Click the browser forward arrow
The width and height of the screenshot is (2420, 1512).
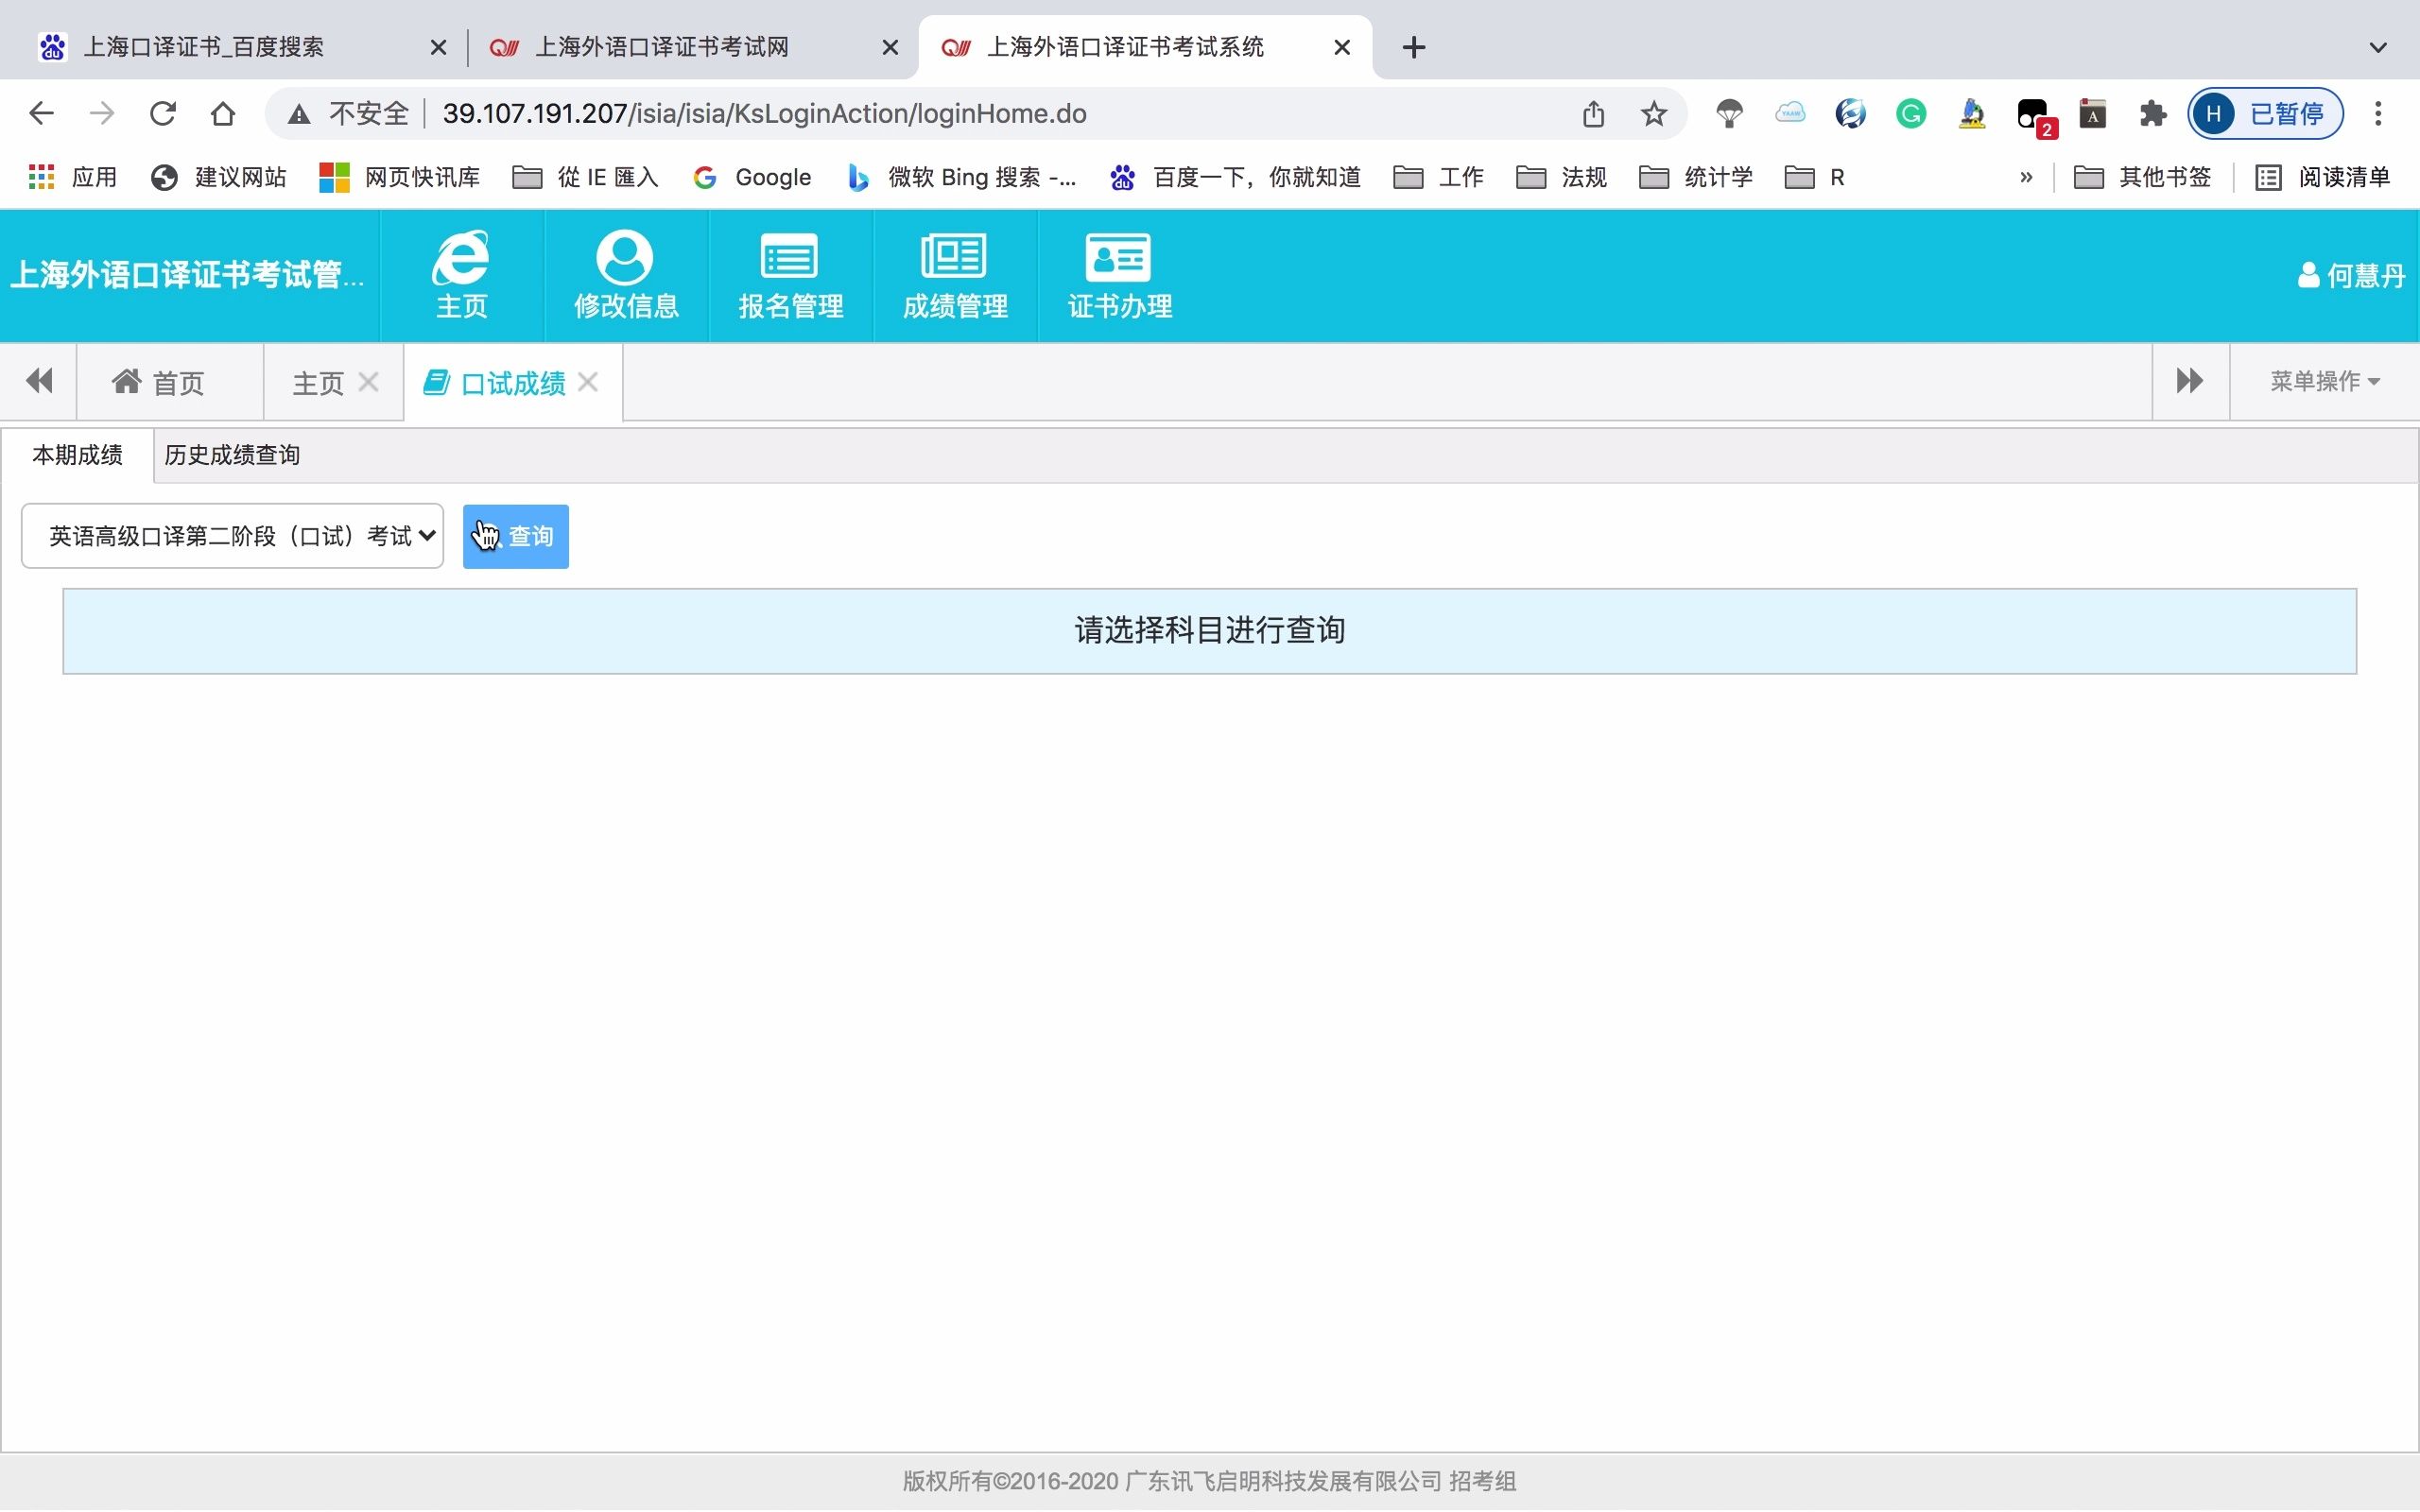tap(101, 113)
